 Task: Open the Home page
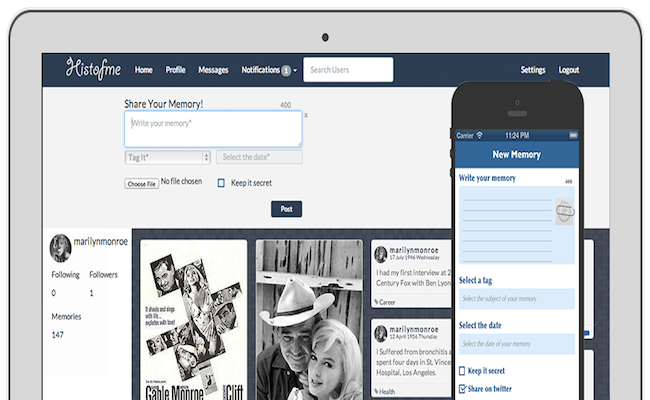click(143, 70)
